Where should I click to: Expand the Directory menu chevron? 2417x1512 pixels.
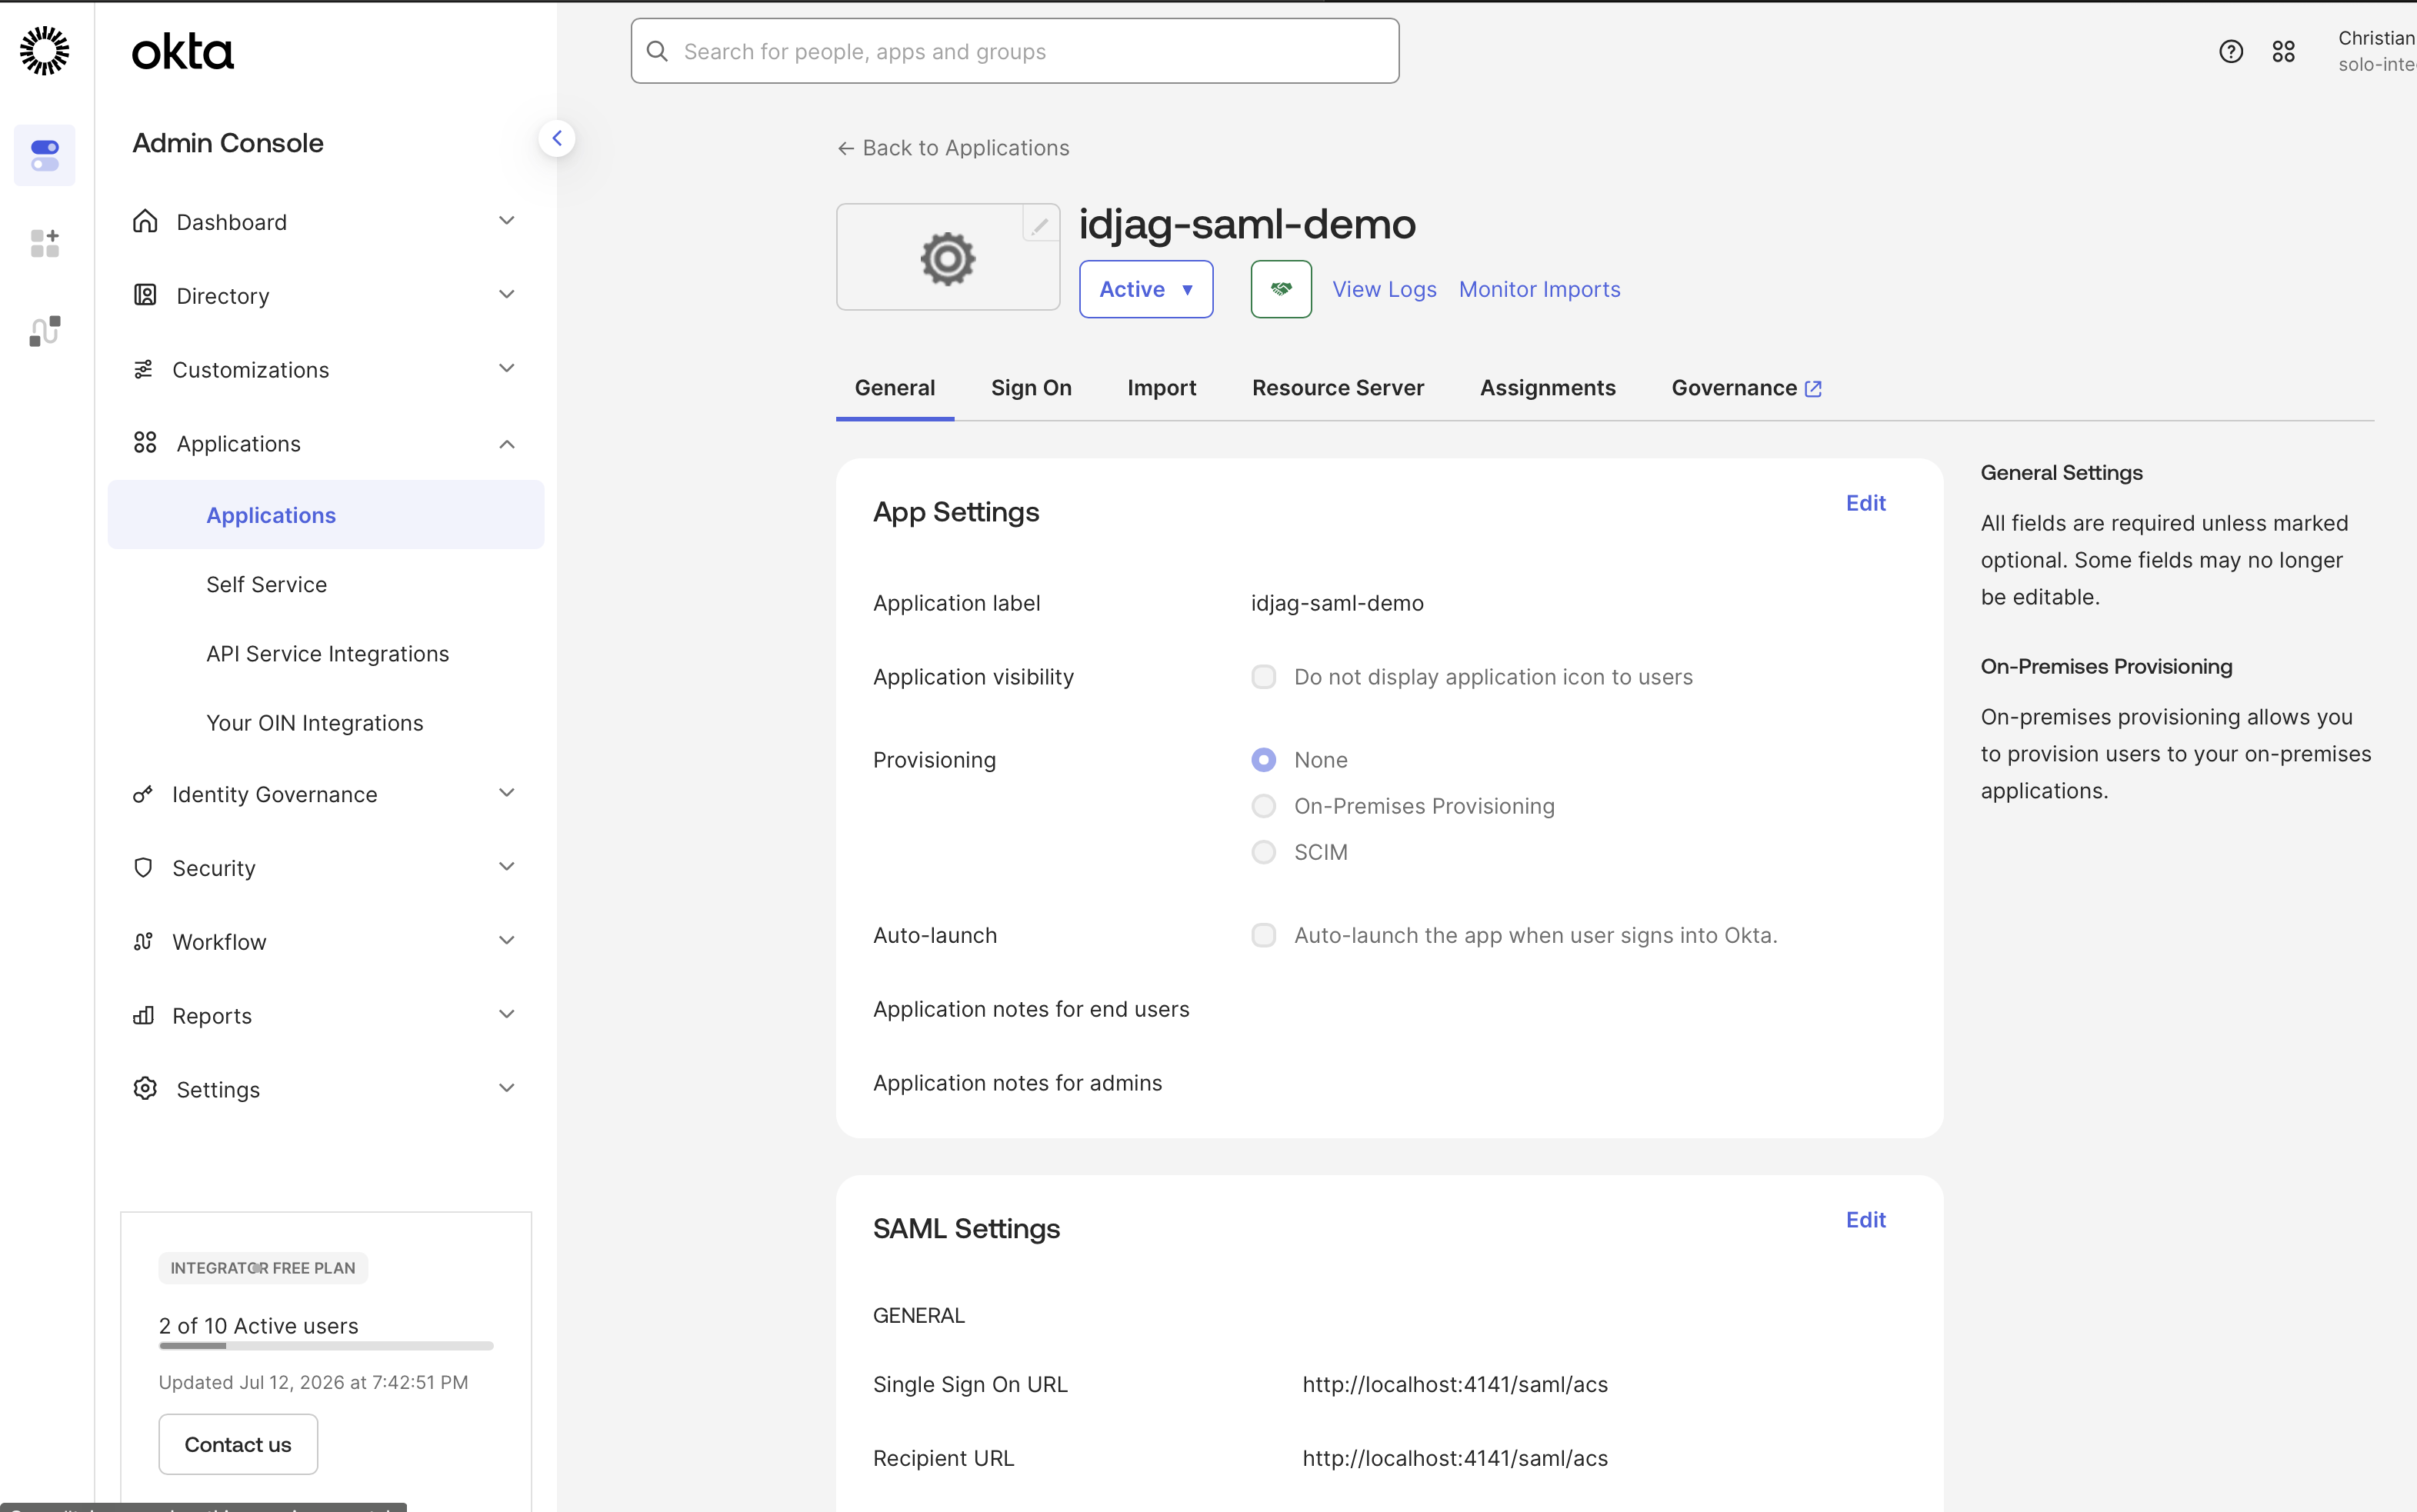click(507, 294)
